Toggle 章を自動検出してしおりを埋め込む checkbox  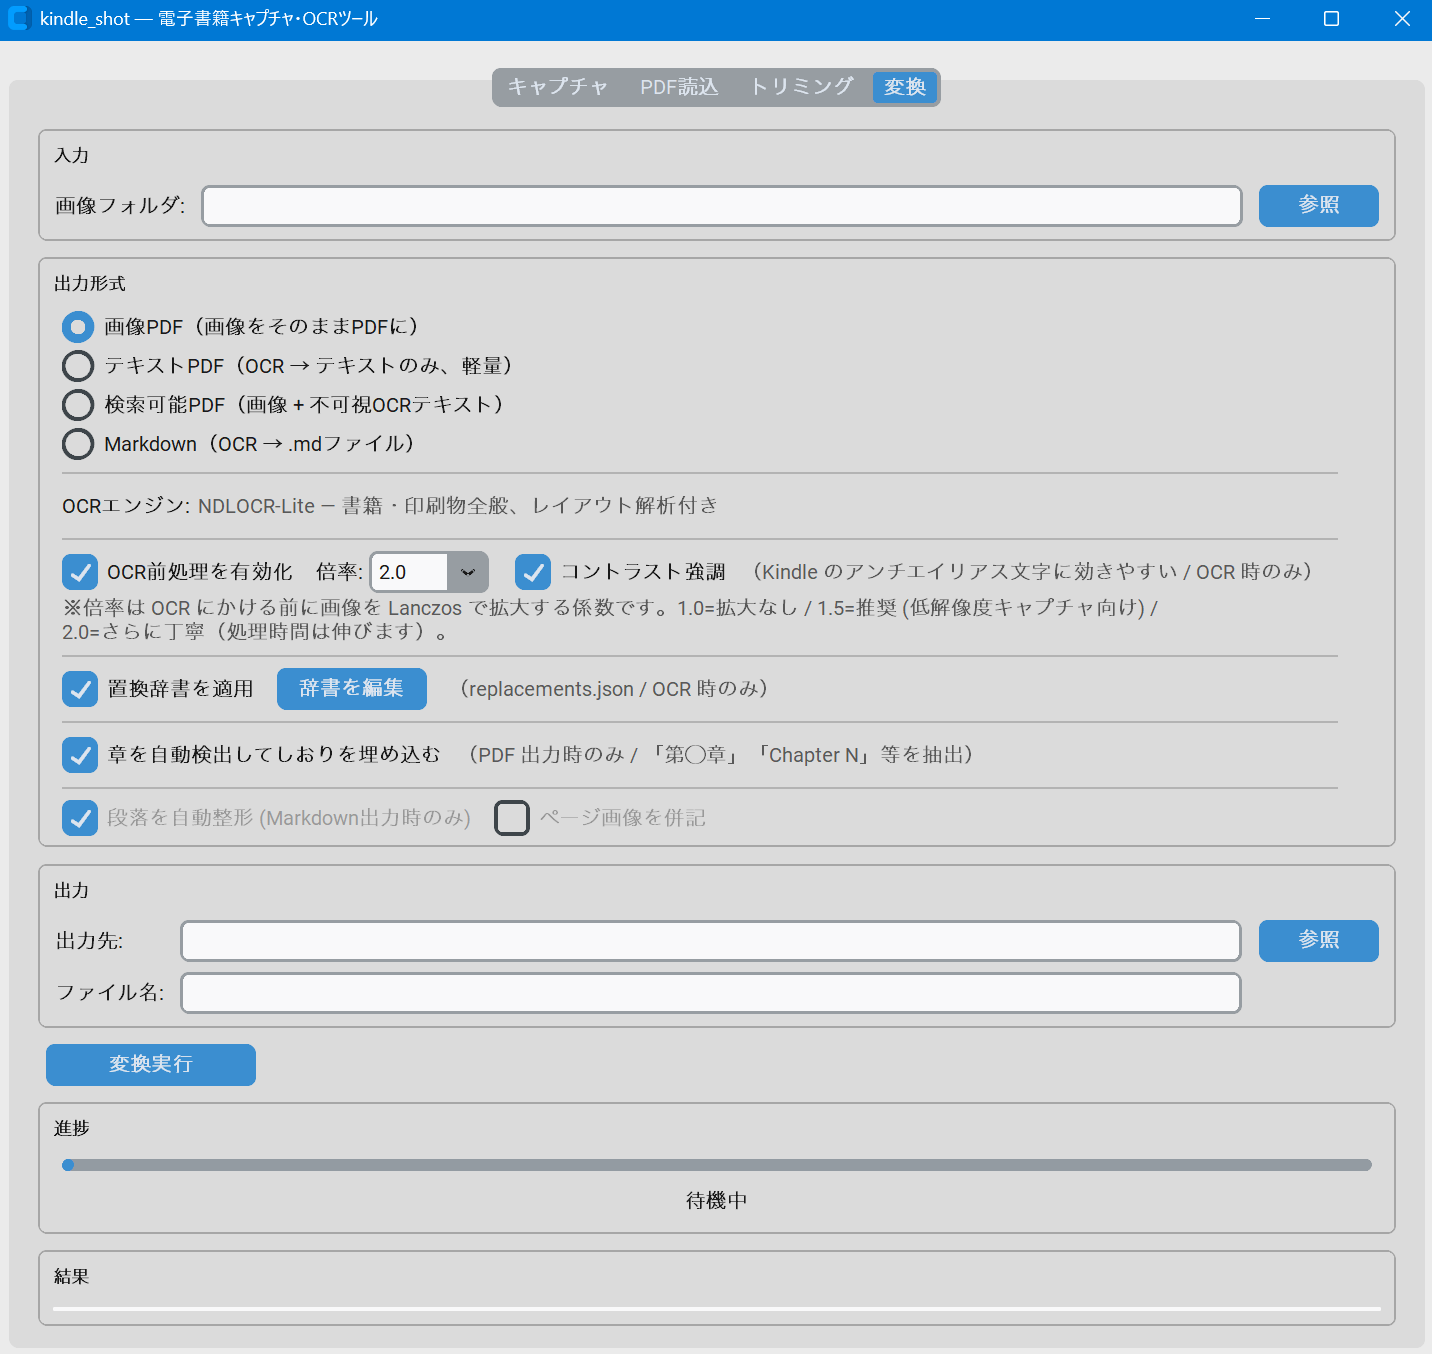click(80, 755)
